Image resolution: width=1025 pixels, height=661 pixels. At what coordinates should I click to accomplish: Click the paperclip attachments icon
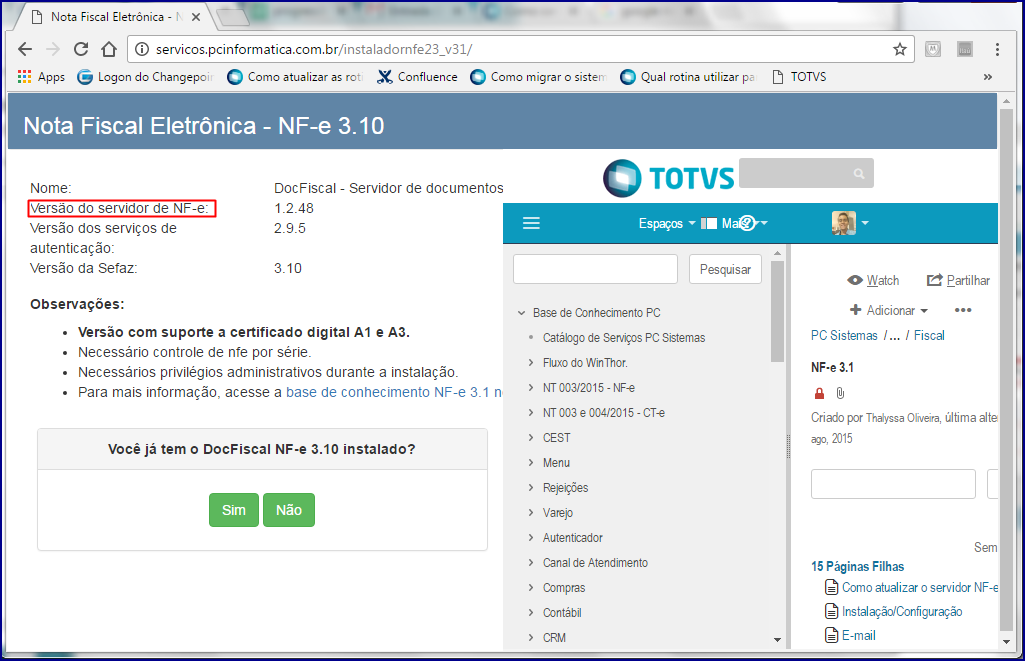[841, 393]
